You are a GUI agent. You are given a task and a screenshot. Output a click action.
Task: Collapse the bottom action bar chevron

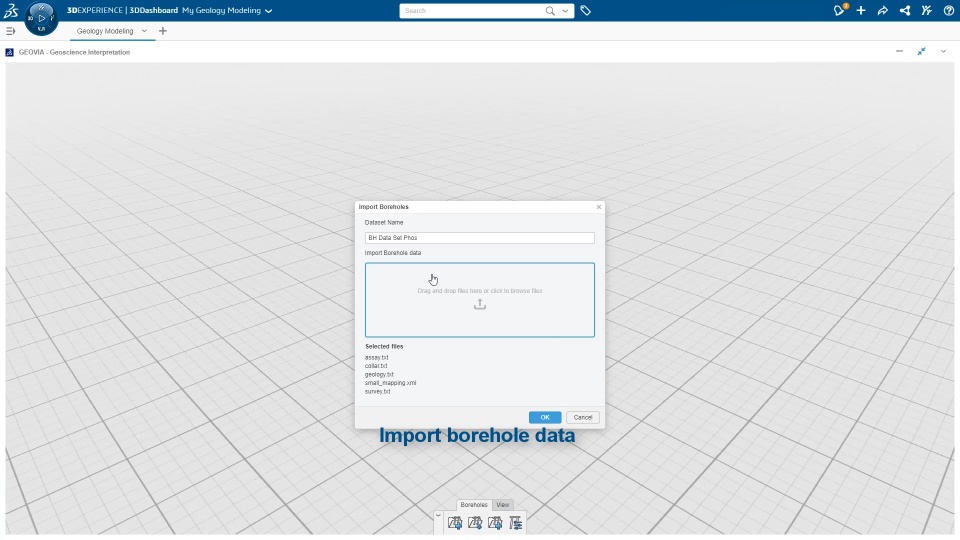(438, 516)
